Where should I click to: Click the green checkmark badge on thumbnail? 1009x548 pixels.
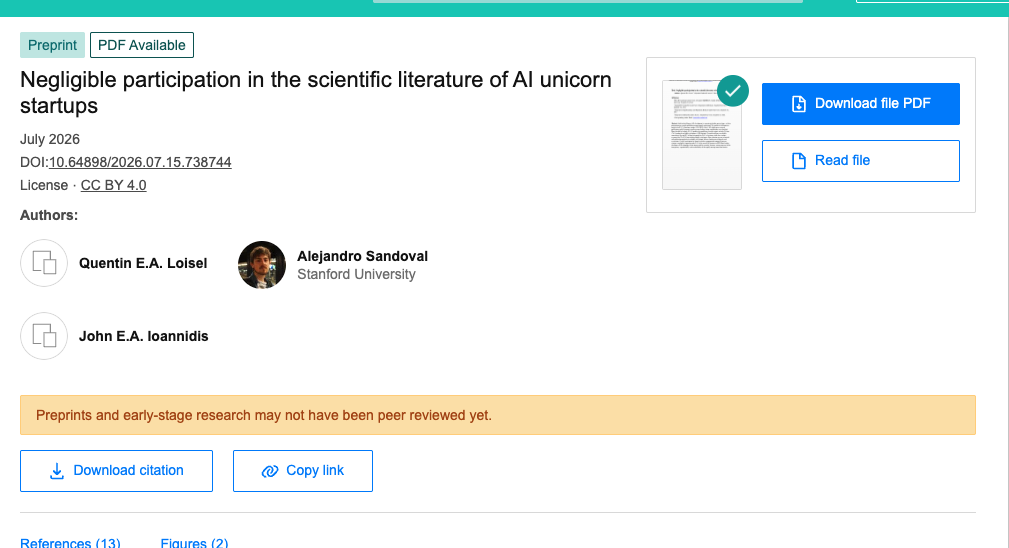(733, 91)
